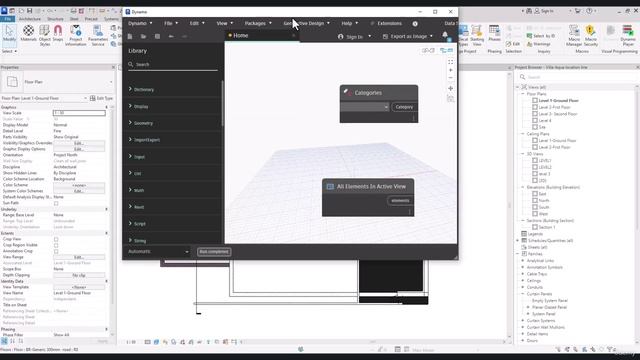640x360 pixels.
Task: Open Macro Manager in Revit ribbon
Action: coord(573,35)
